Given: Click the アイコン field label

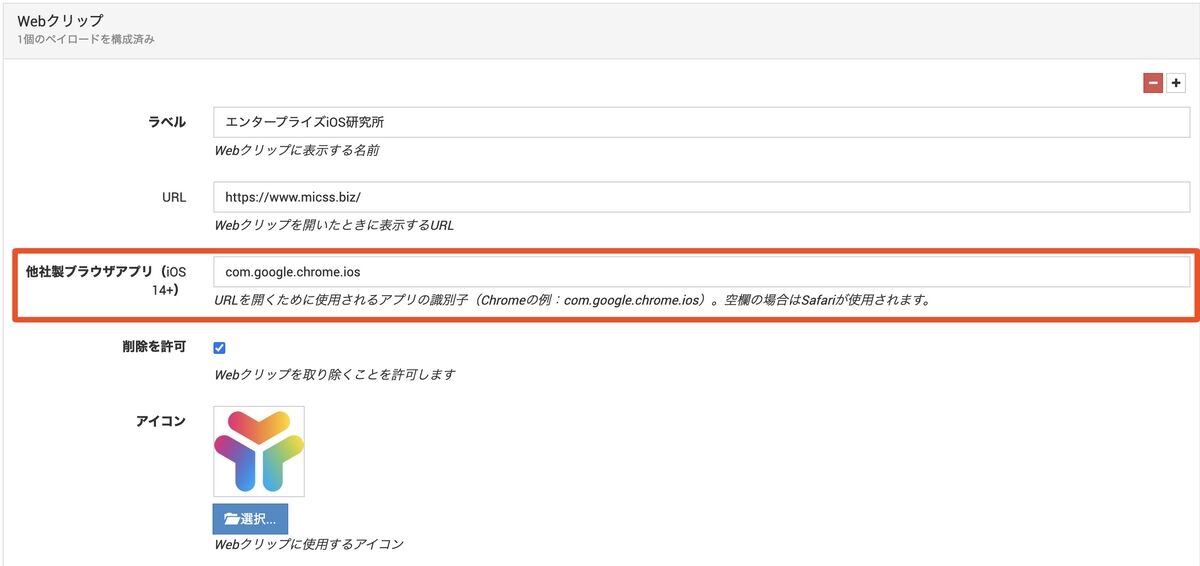Looking at the screenshot, I should point(161,421).
